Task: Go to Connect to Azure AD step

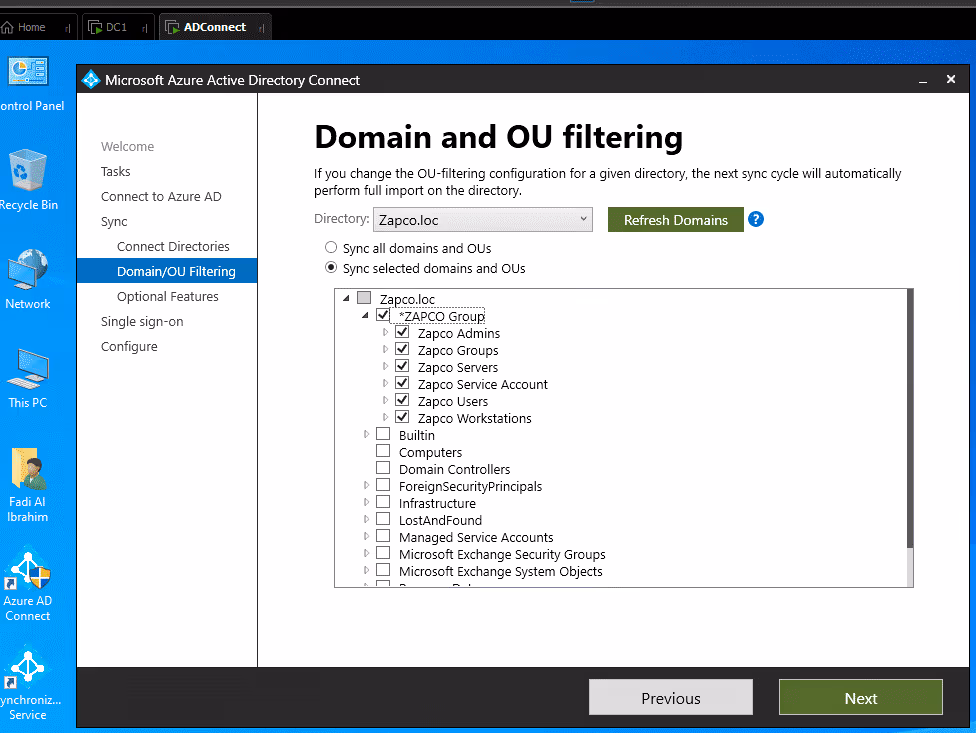Action: coord(161,197)
